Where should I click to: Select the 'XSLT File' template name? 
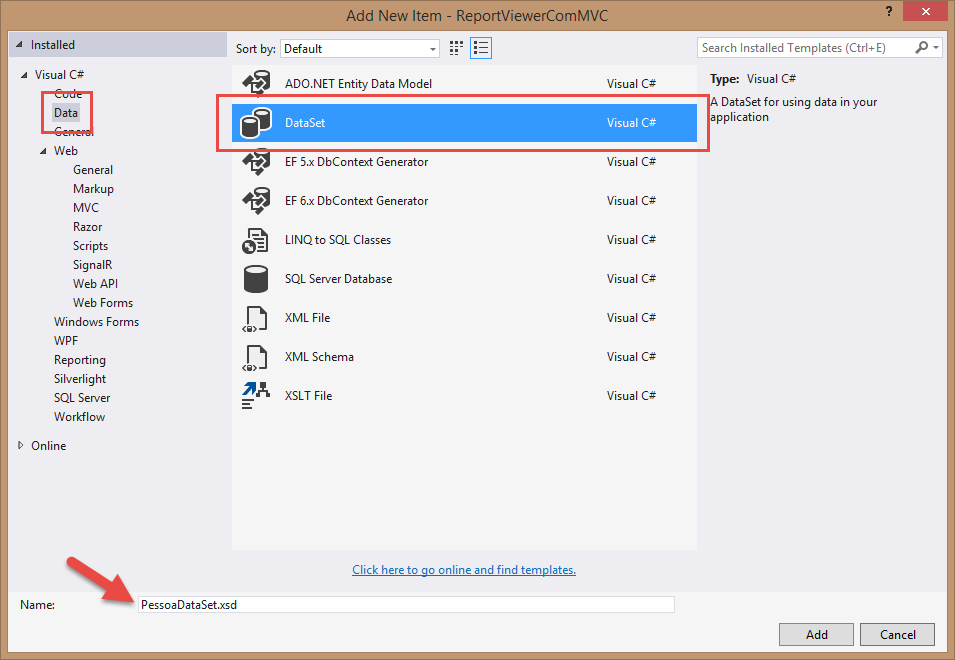tap(309, 396)
